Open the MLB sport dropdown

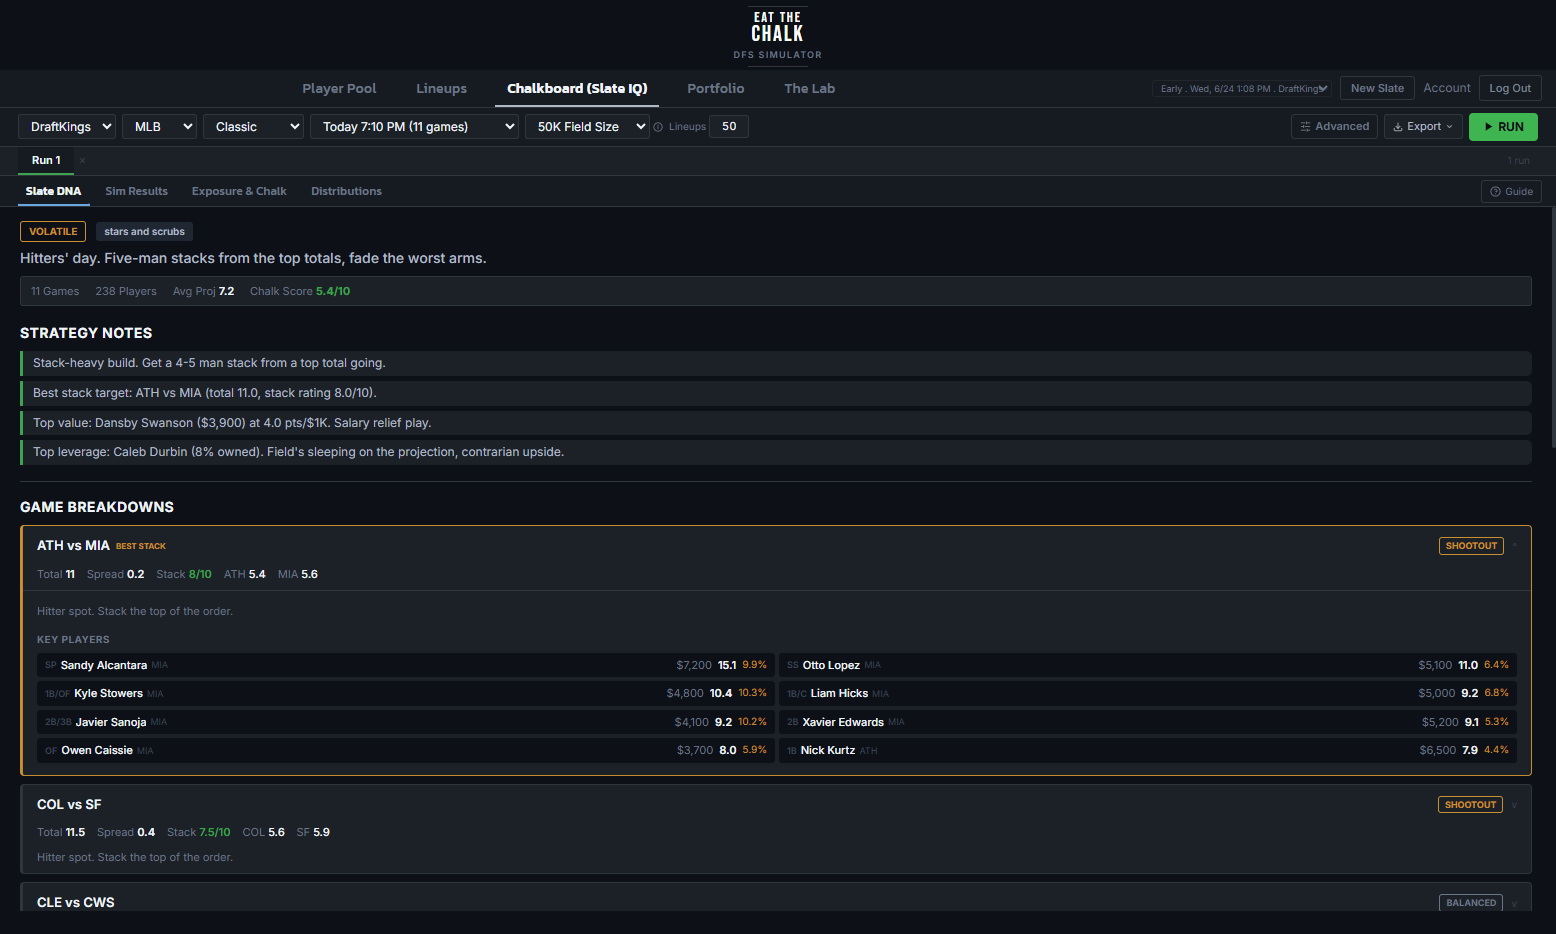[159, 127]
